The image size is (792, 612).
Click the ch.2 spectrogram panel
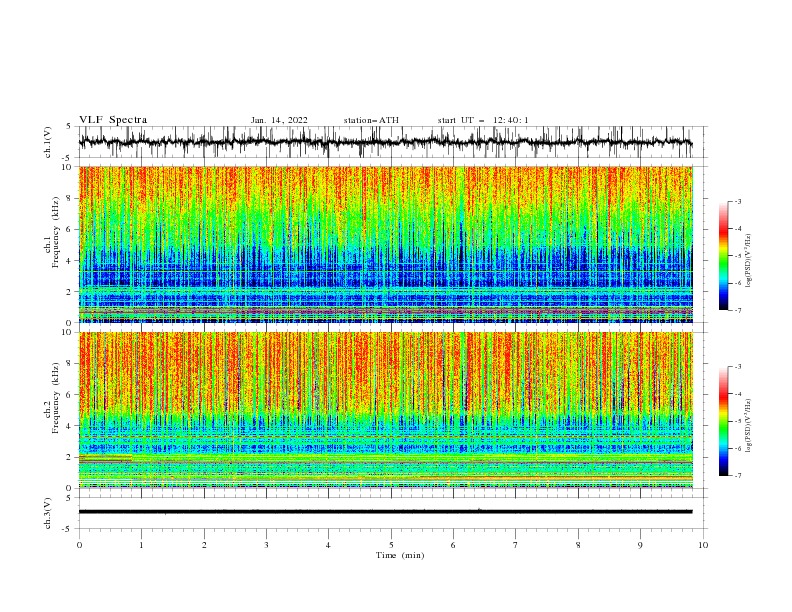coord(386,410)
